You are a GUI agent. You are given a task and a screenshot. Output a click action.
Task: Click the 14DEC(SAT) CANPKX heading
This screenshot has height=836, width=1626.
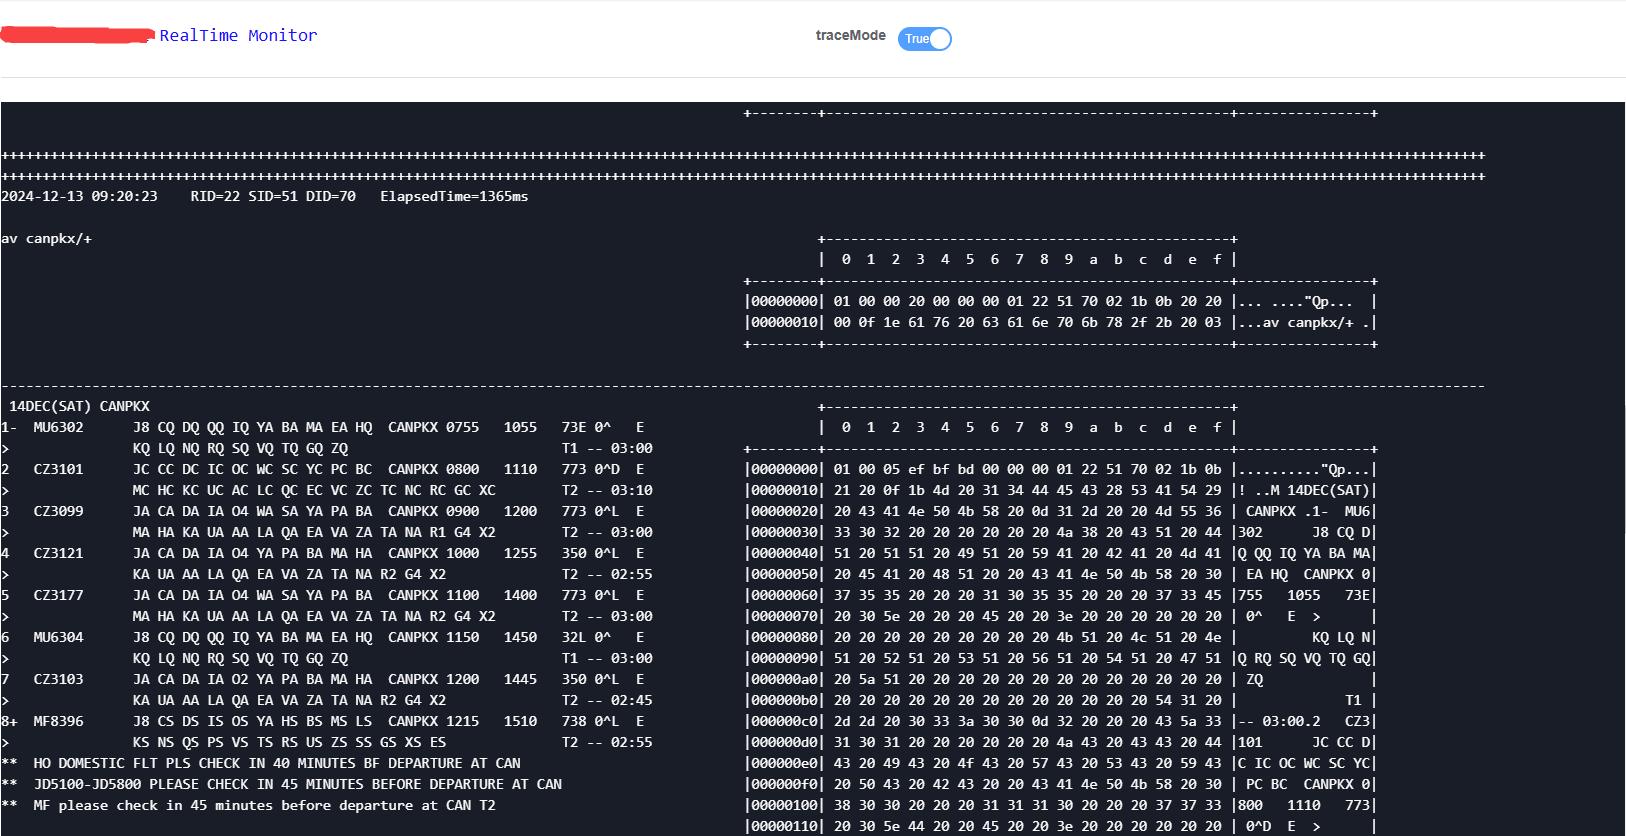click(x=79, y=407)
